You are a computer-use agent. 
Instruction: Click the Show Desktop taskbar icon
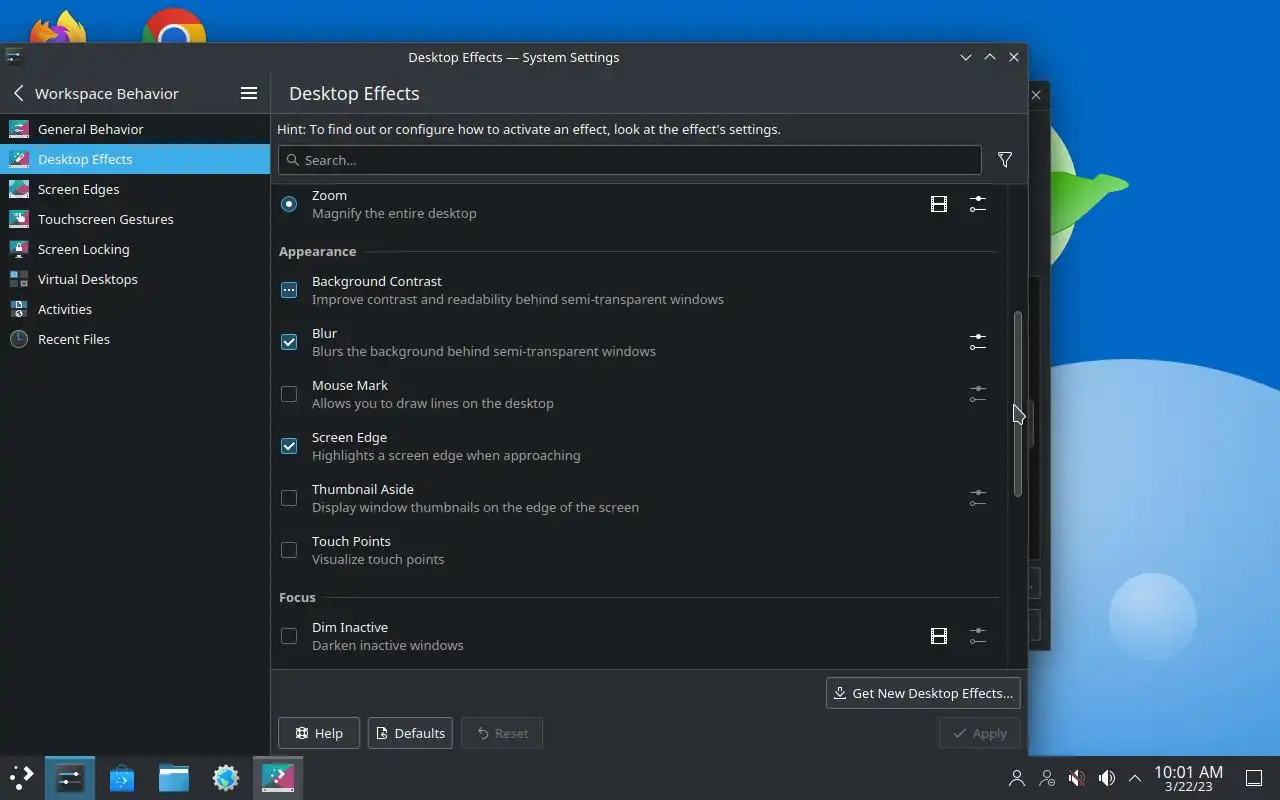pos(1254,777)
